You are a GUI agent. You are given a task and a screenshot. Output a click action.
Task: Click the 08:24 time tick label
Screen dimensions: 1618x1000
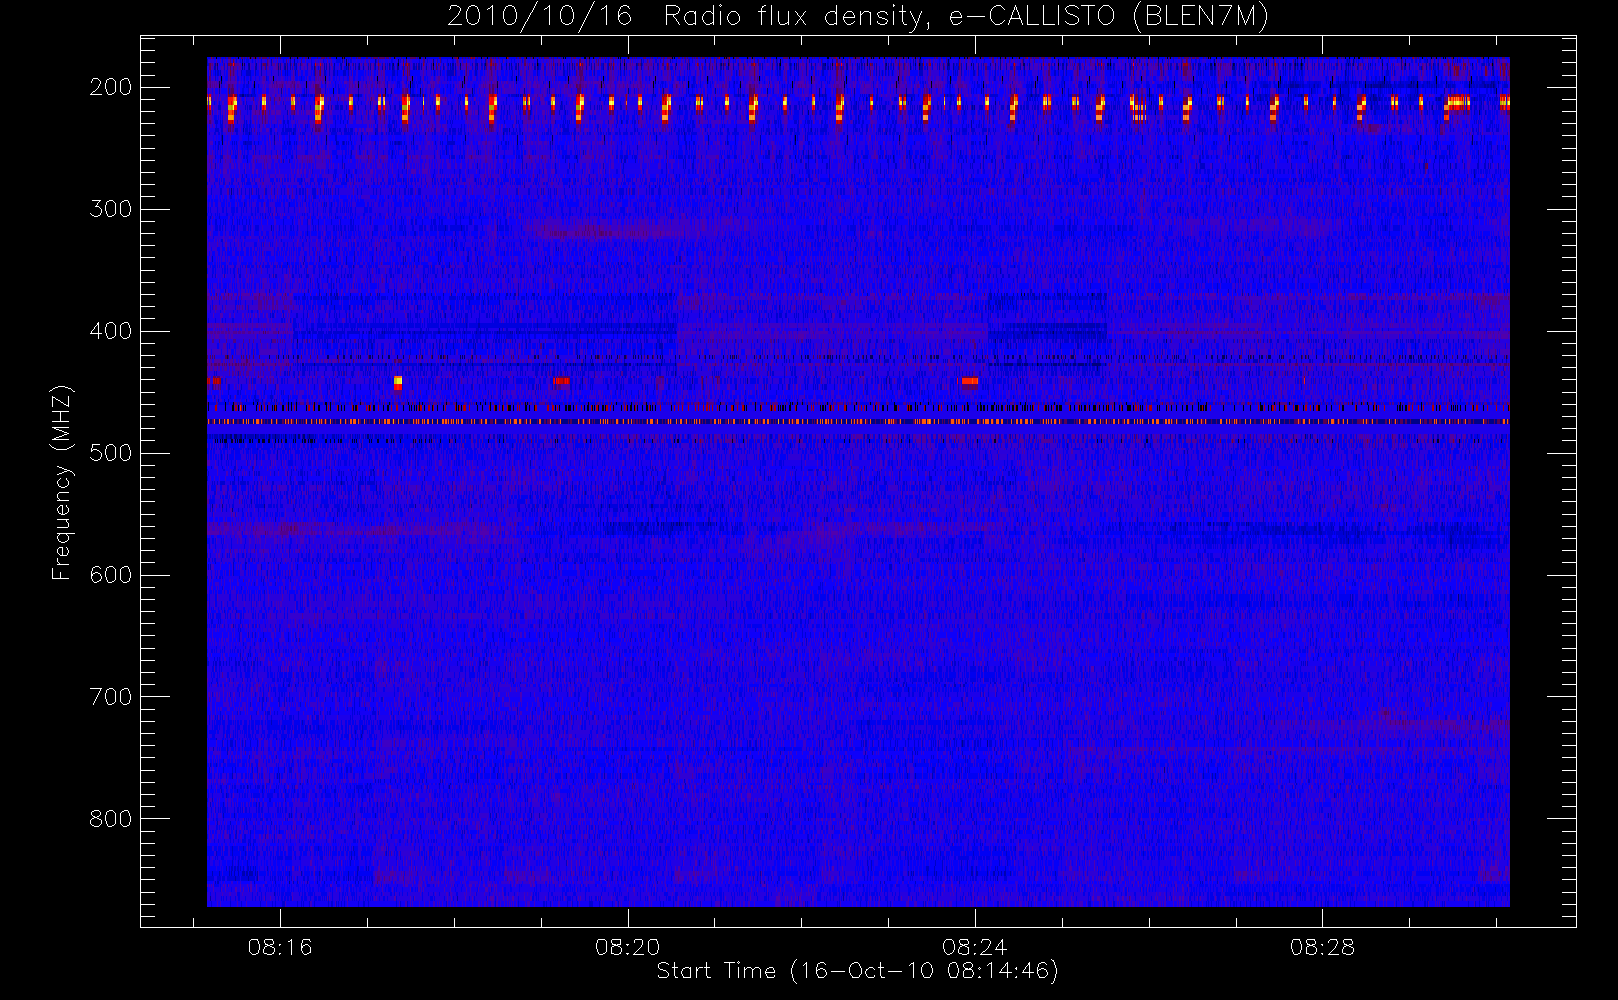coord(974,947)
